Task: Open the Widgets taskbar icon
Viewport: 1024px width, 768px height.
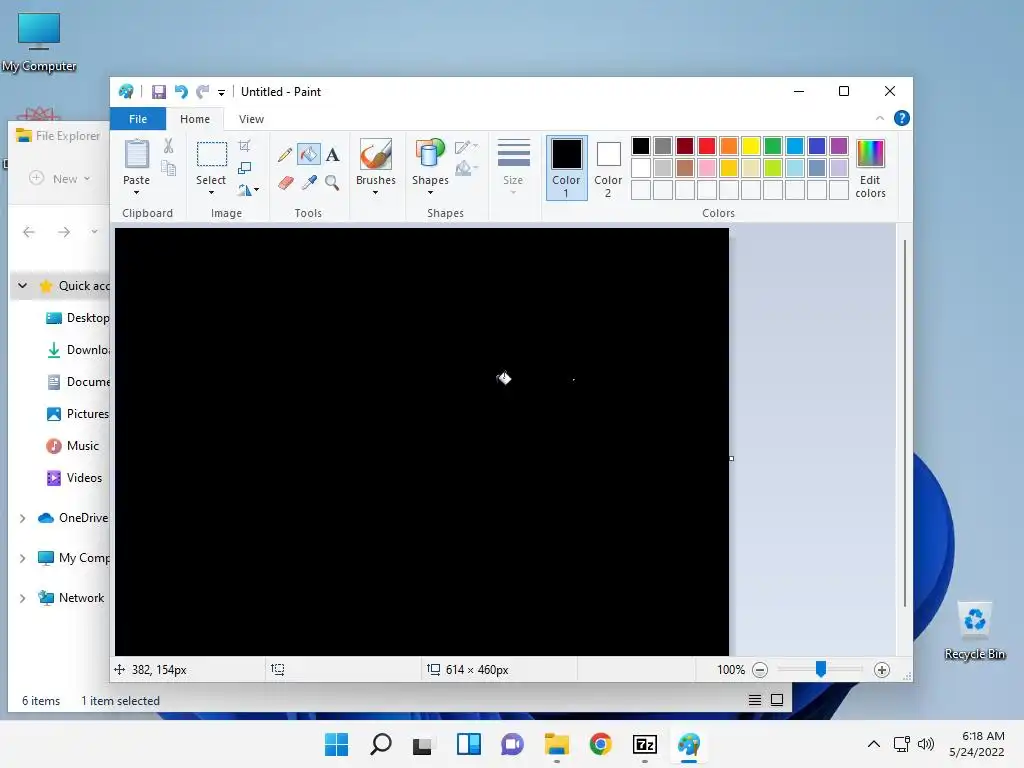Action: pyautogui.click(x=469, y=744)
